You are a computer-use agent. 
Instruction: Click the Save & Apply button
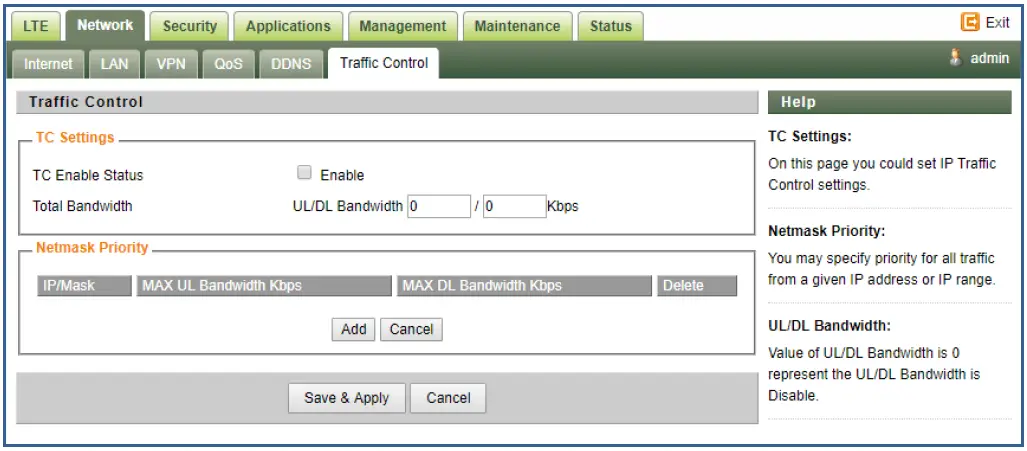tap(346, 398)
